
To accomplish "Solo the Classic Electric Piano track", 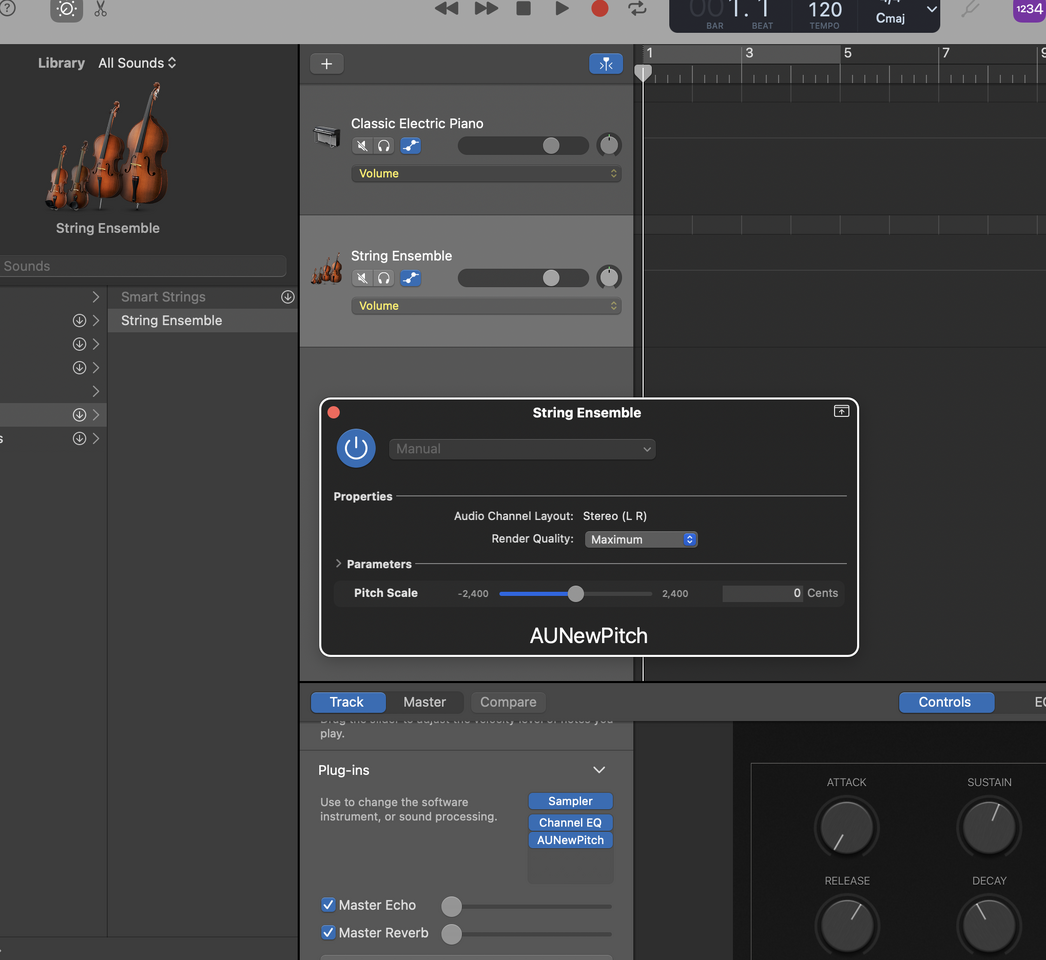I will (x=384, y=145).
